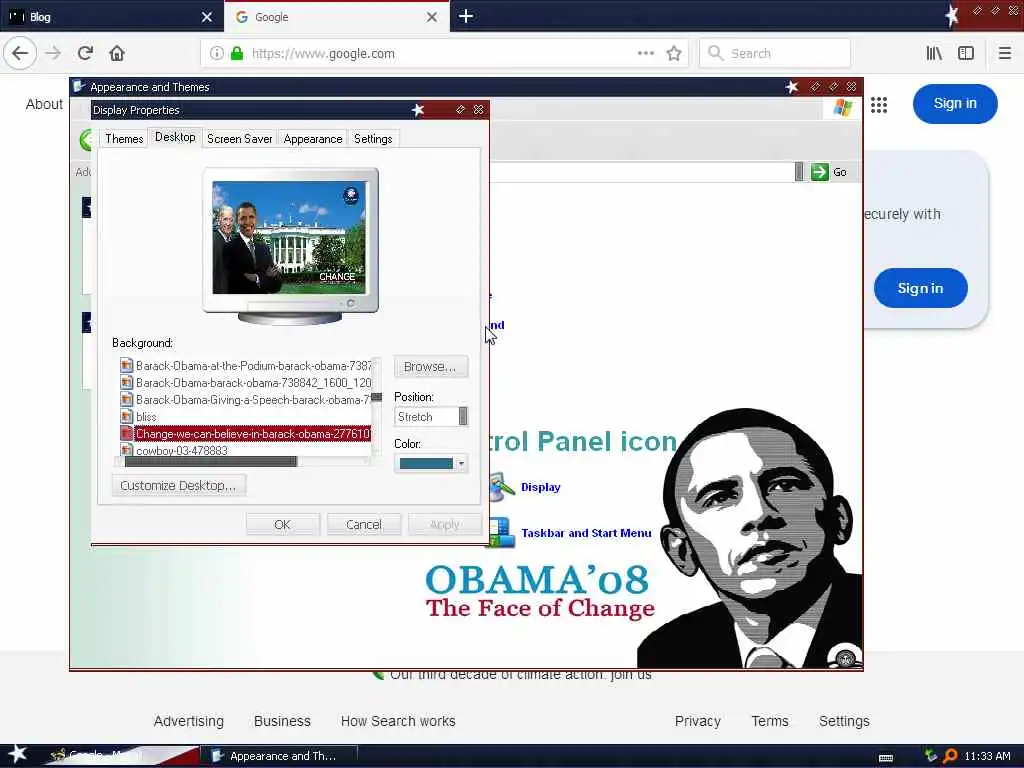Go back with the browser back arrow
The width and height of the screenshot is (1024, 768).
point(20,54)
